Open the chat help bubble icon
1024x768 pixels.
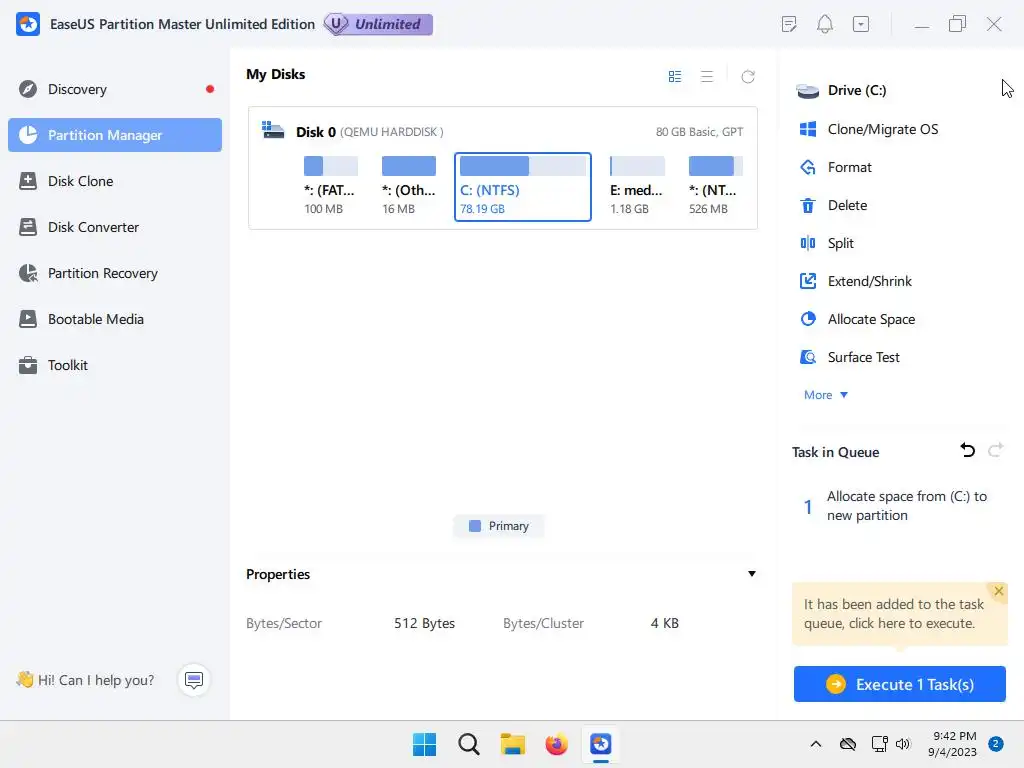[194, 680]
